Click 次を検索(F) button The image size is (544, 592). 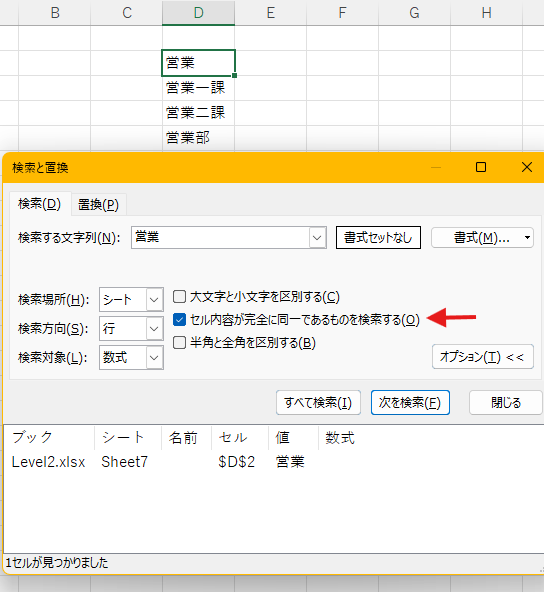point(410,402)
